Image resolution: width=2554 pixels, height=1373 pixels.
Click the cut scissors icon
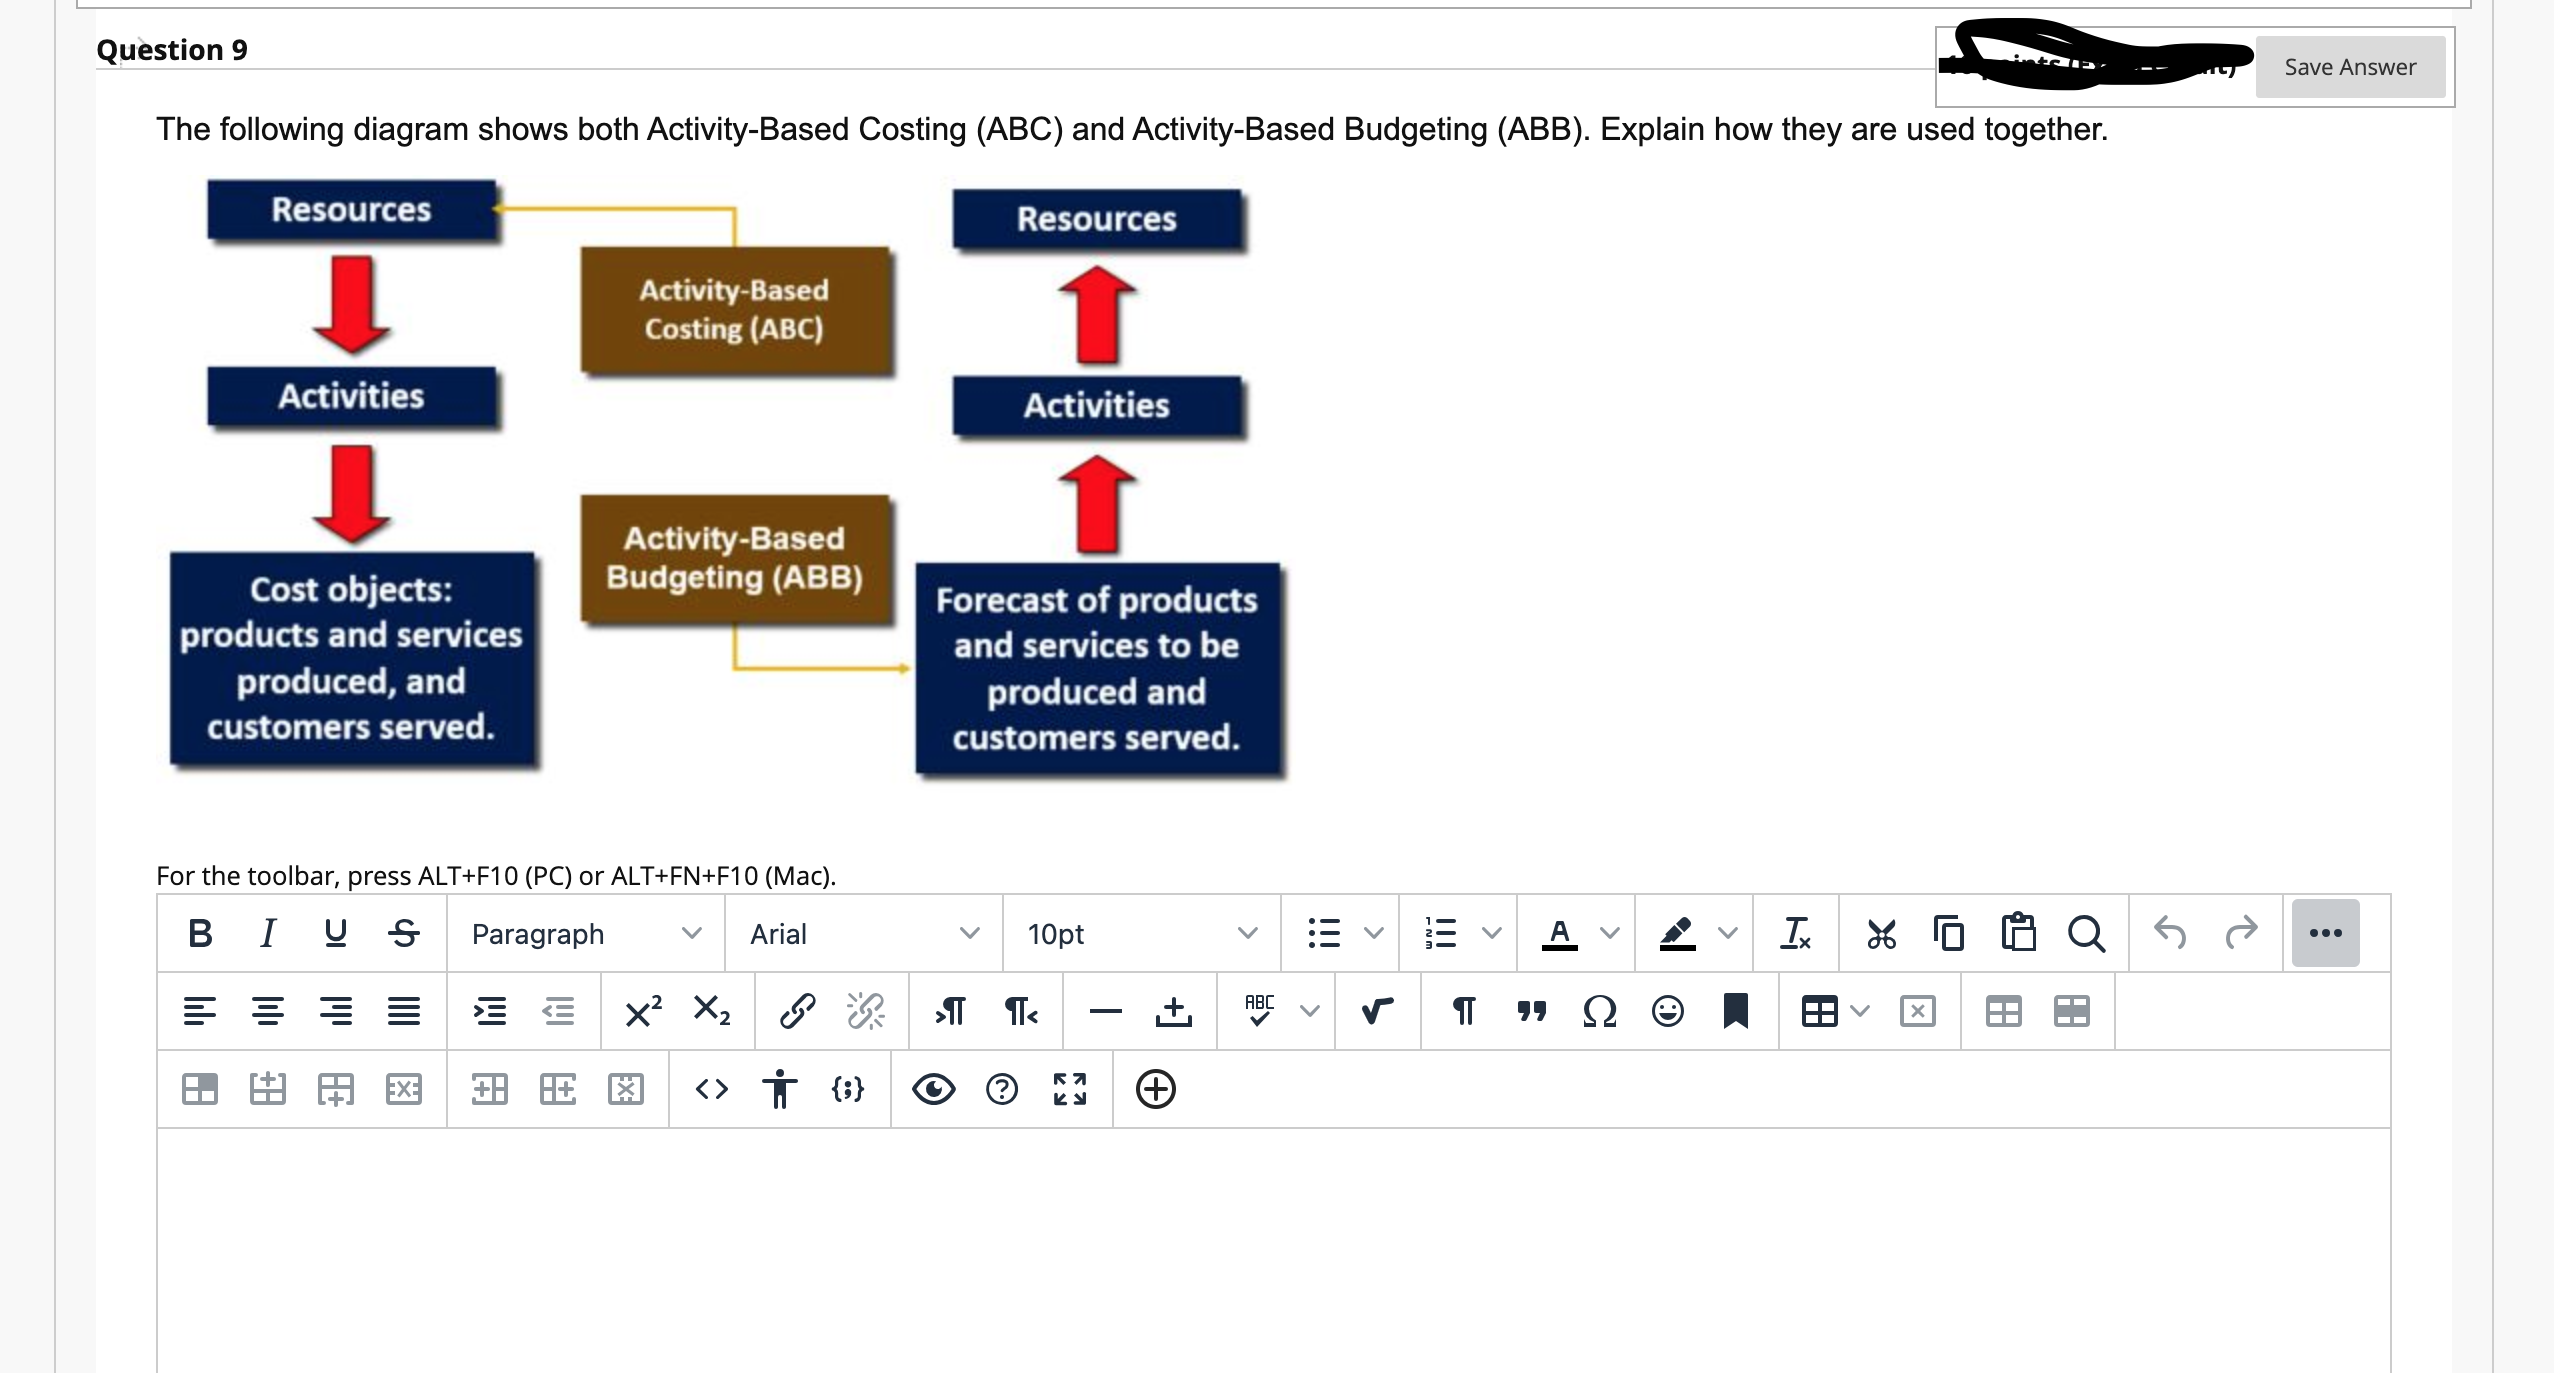1881,933
